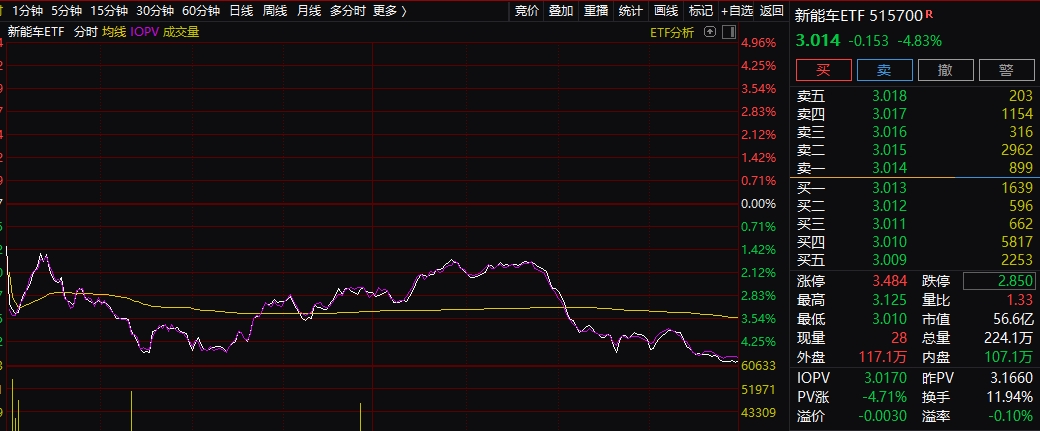Click +自选 to add to watchlist
The image size is (1040, 431).
pyautogui.click(x=737, y=11)
